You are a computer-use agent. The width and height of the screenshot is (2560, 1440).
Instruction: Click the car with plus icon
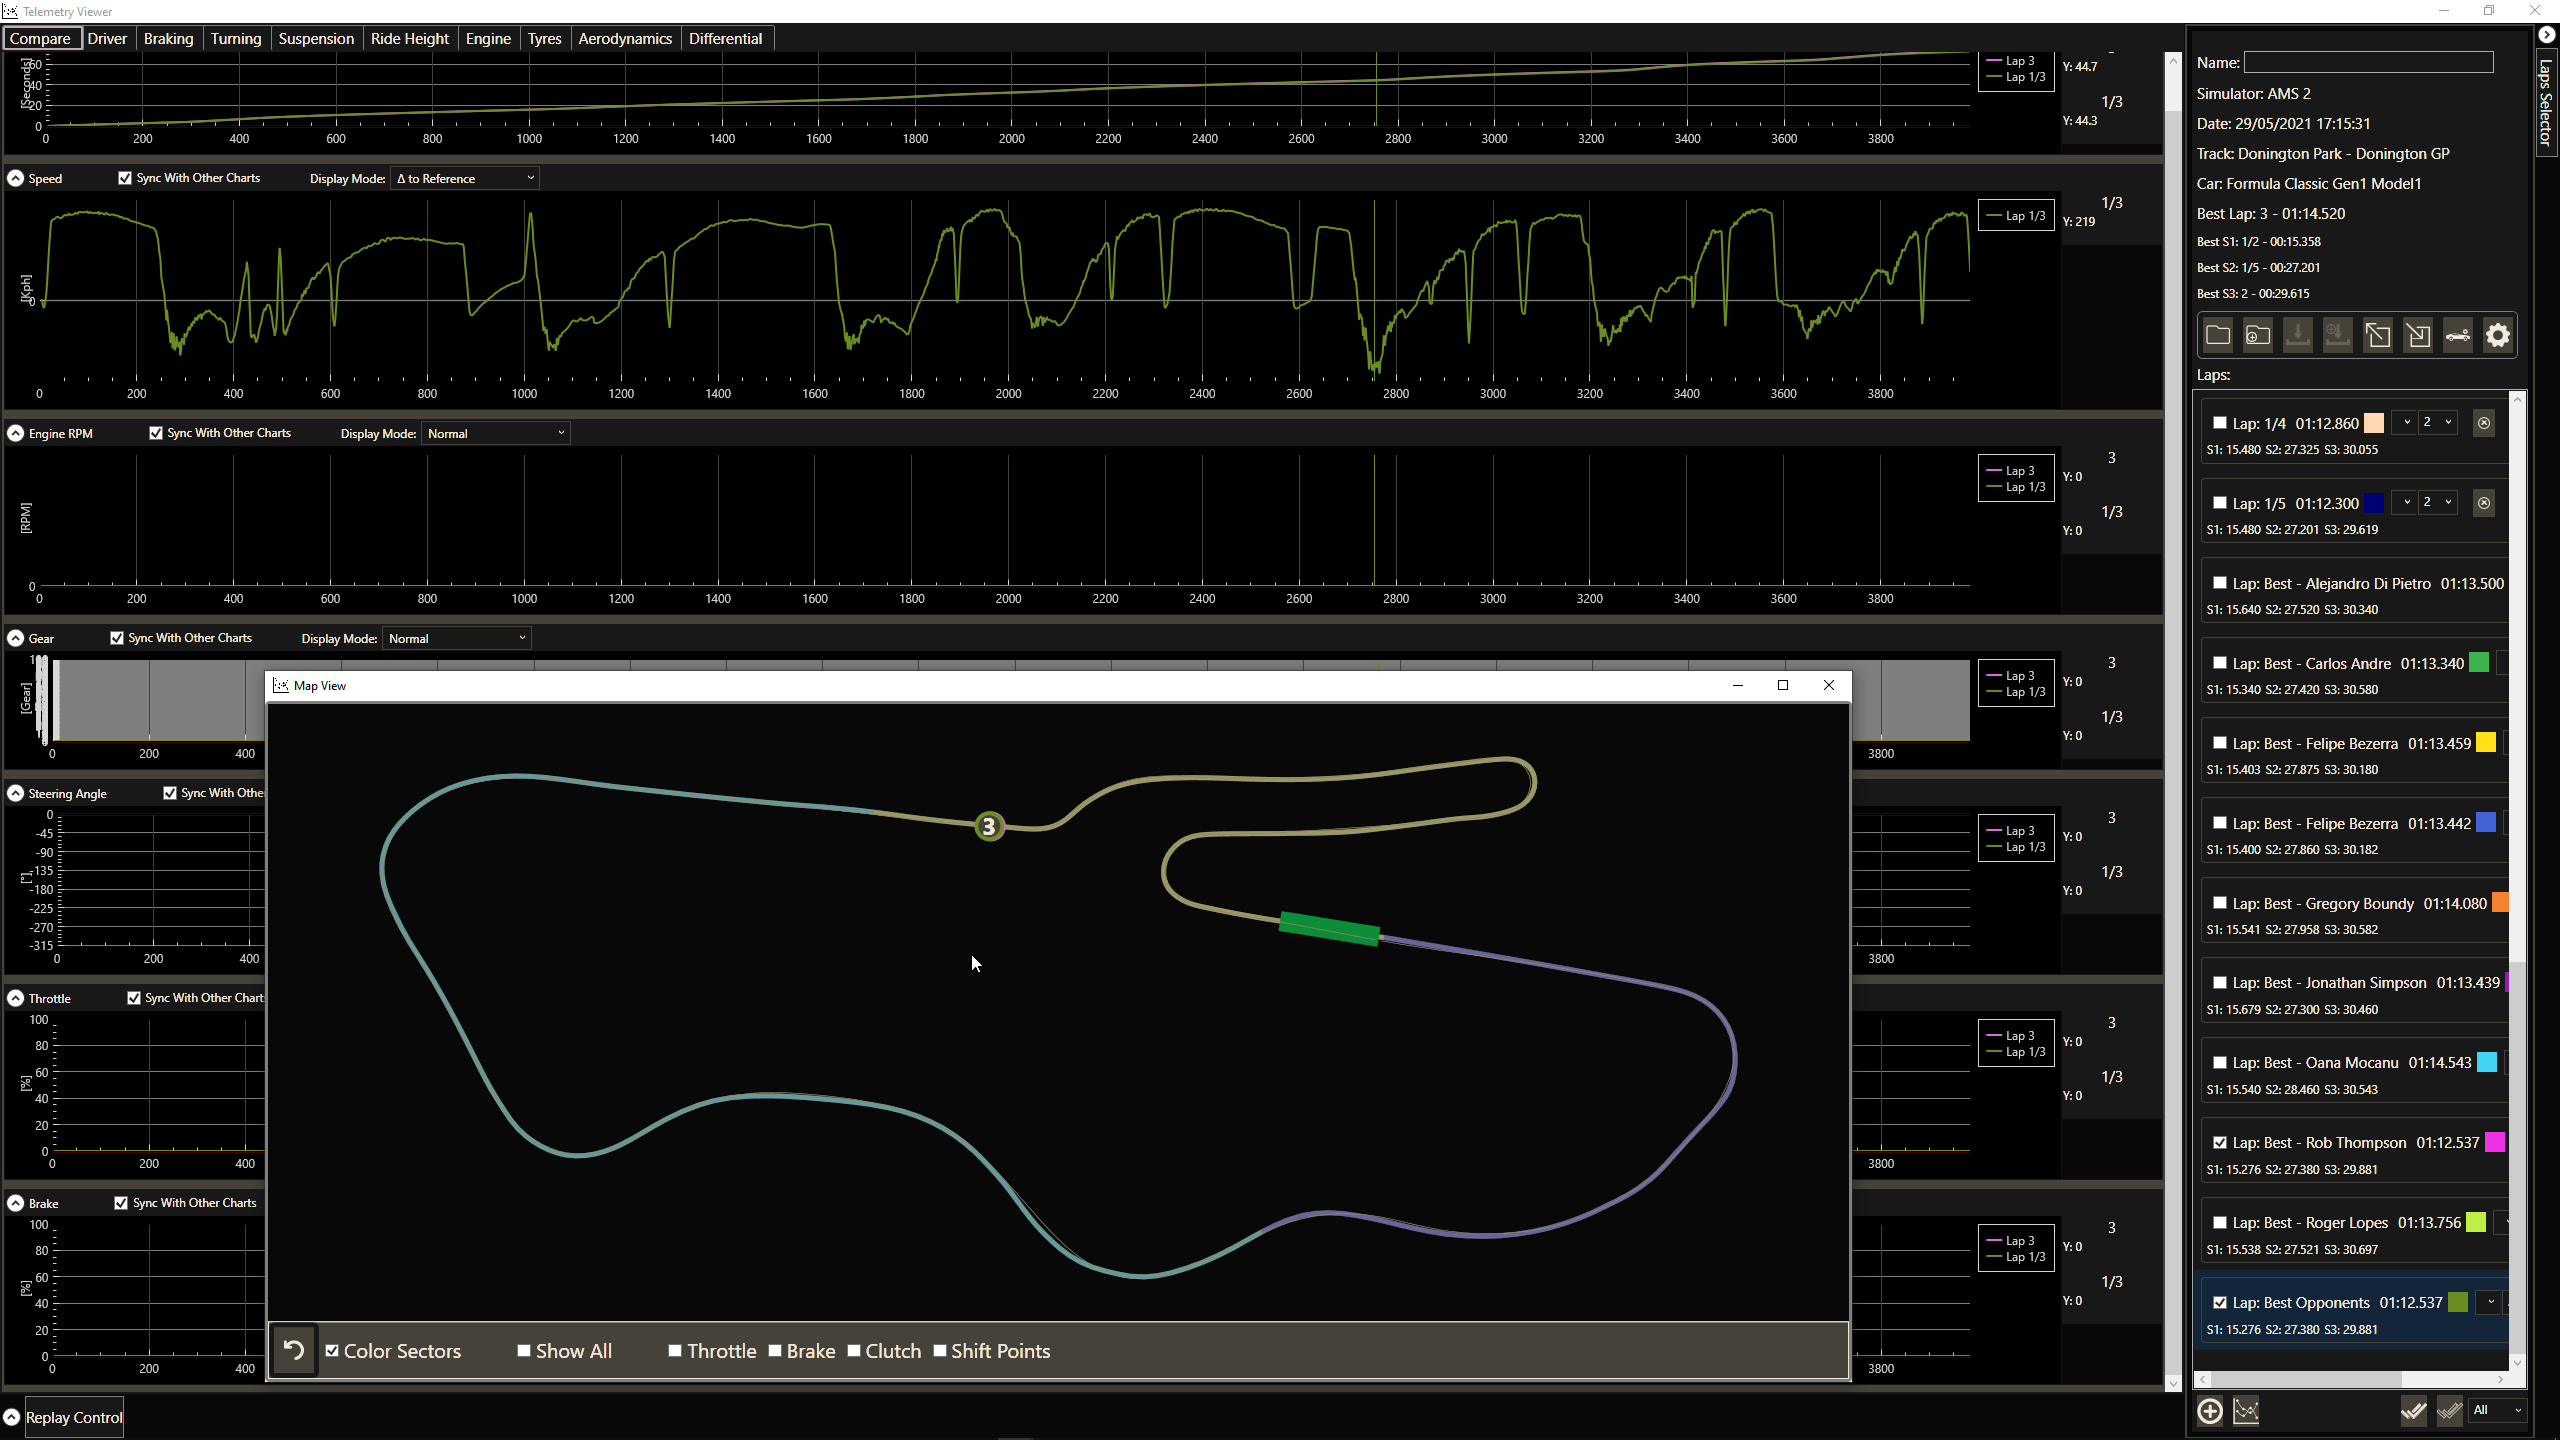pyautogui.click(x=2458, y=335)
